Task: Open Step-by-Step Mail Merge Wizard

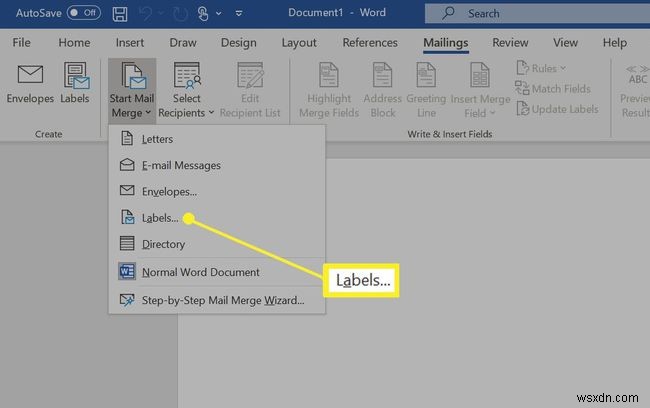Action: pyautogui.click(x=217, y=300)
